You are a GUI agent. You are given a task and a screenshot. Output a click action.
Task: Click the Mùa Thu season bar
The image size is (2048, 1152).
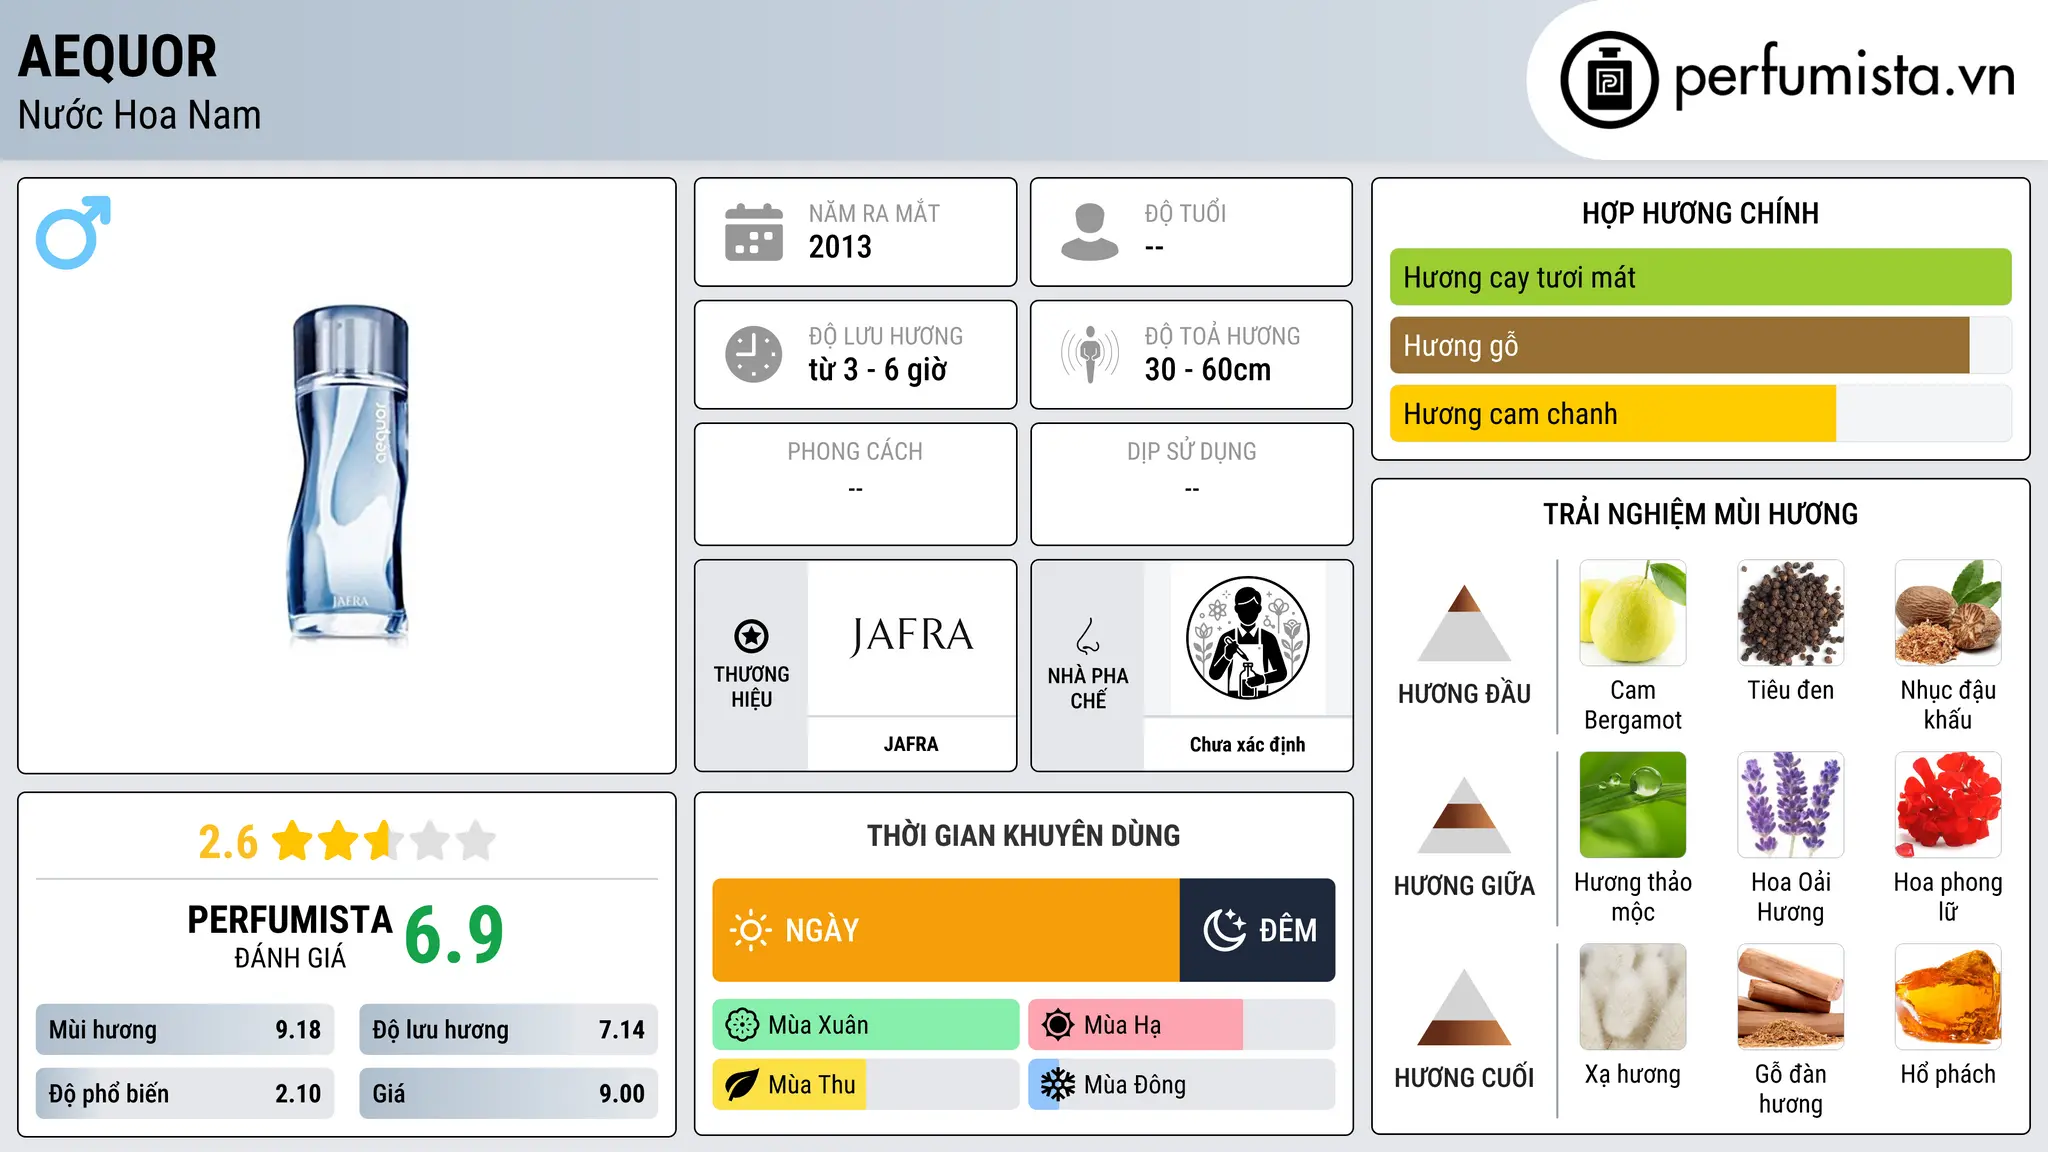866,1085
